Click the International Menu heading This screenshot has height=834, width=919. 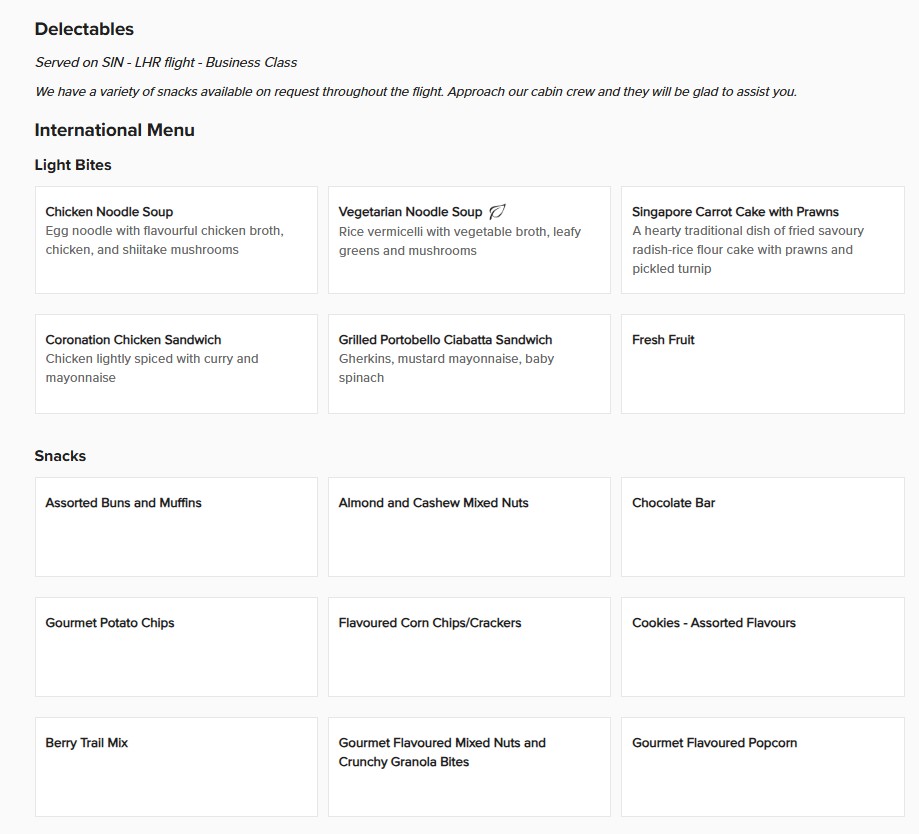(x=115, y=130)
